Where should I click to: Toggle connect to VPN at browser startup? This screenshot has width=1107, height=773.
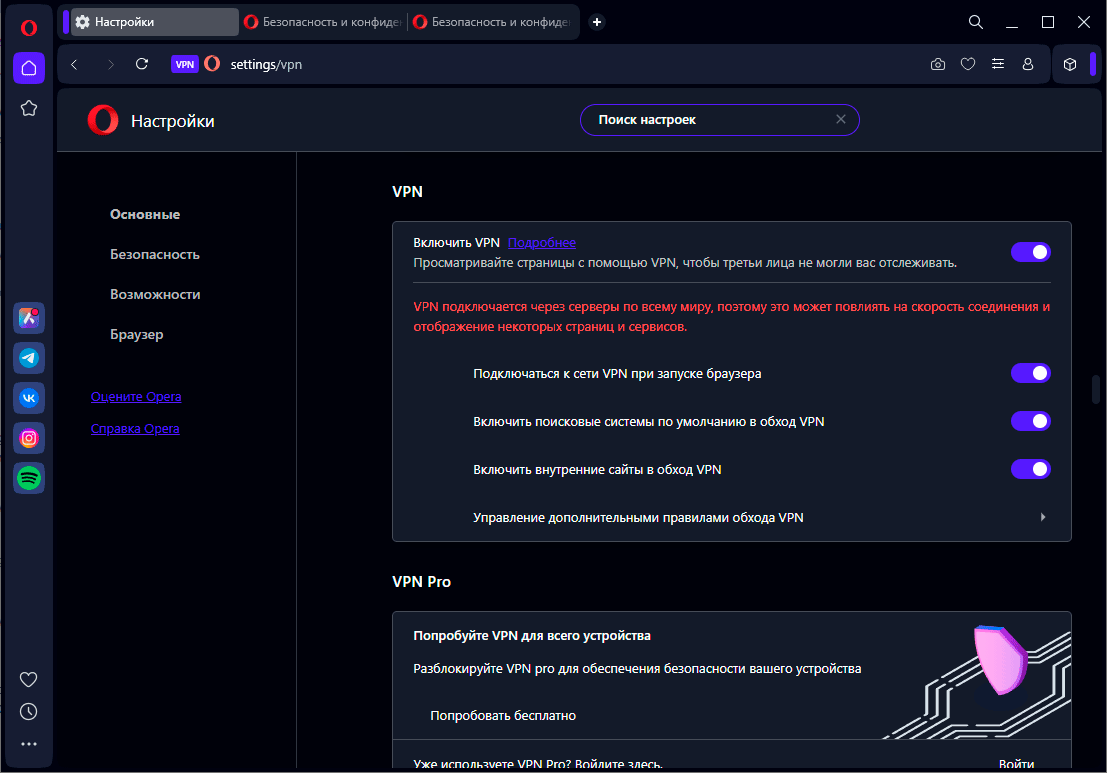click(1031, 373)
